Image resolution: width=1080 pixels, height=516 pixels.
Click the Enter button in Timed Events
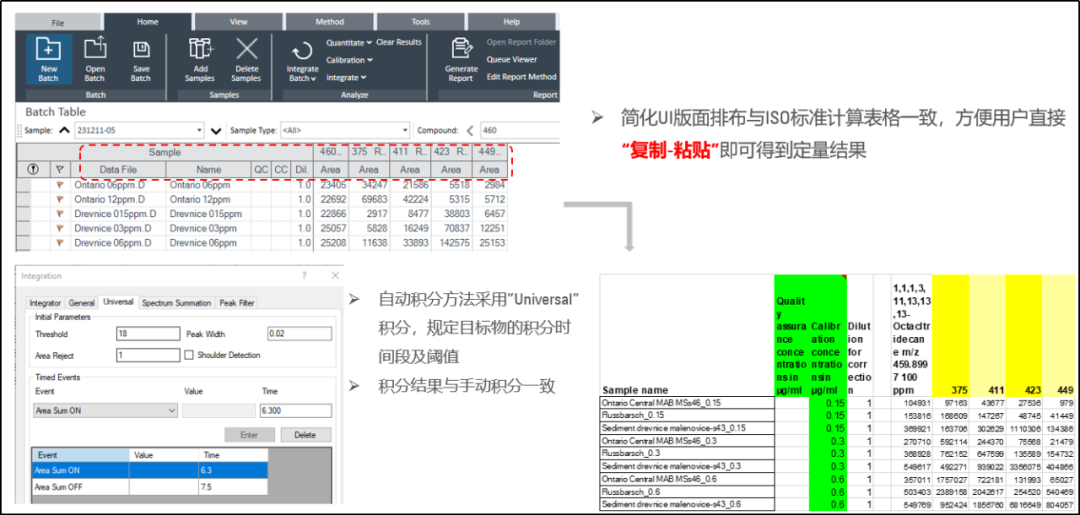point(249,435)
